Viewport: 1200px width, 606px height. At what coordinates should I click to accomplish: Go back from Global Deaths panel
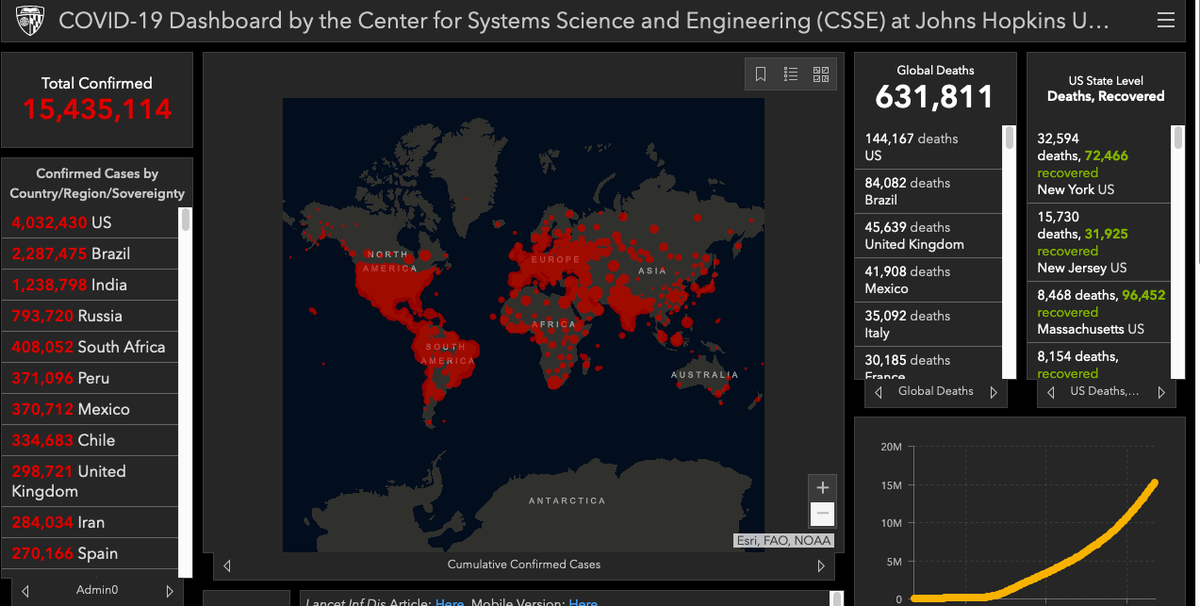878,392
